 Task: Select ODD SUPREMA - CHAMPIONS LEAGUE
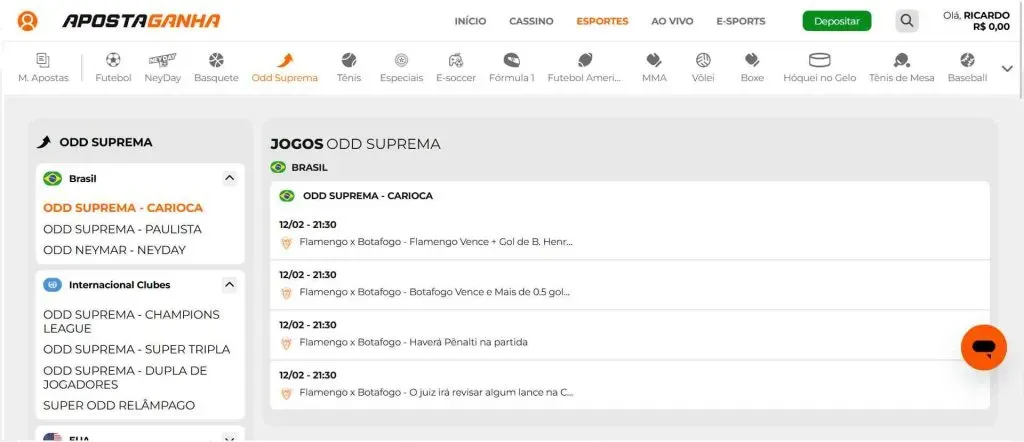[x=131, y=322]
